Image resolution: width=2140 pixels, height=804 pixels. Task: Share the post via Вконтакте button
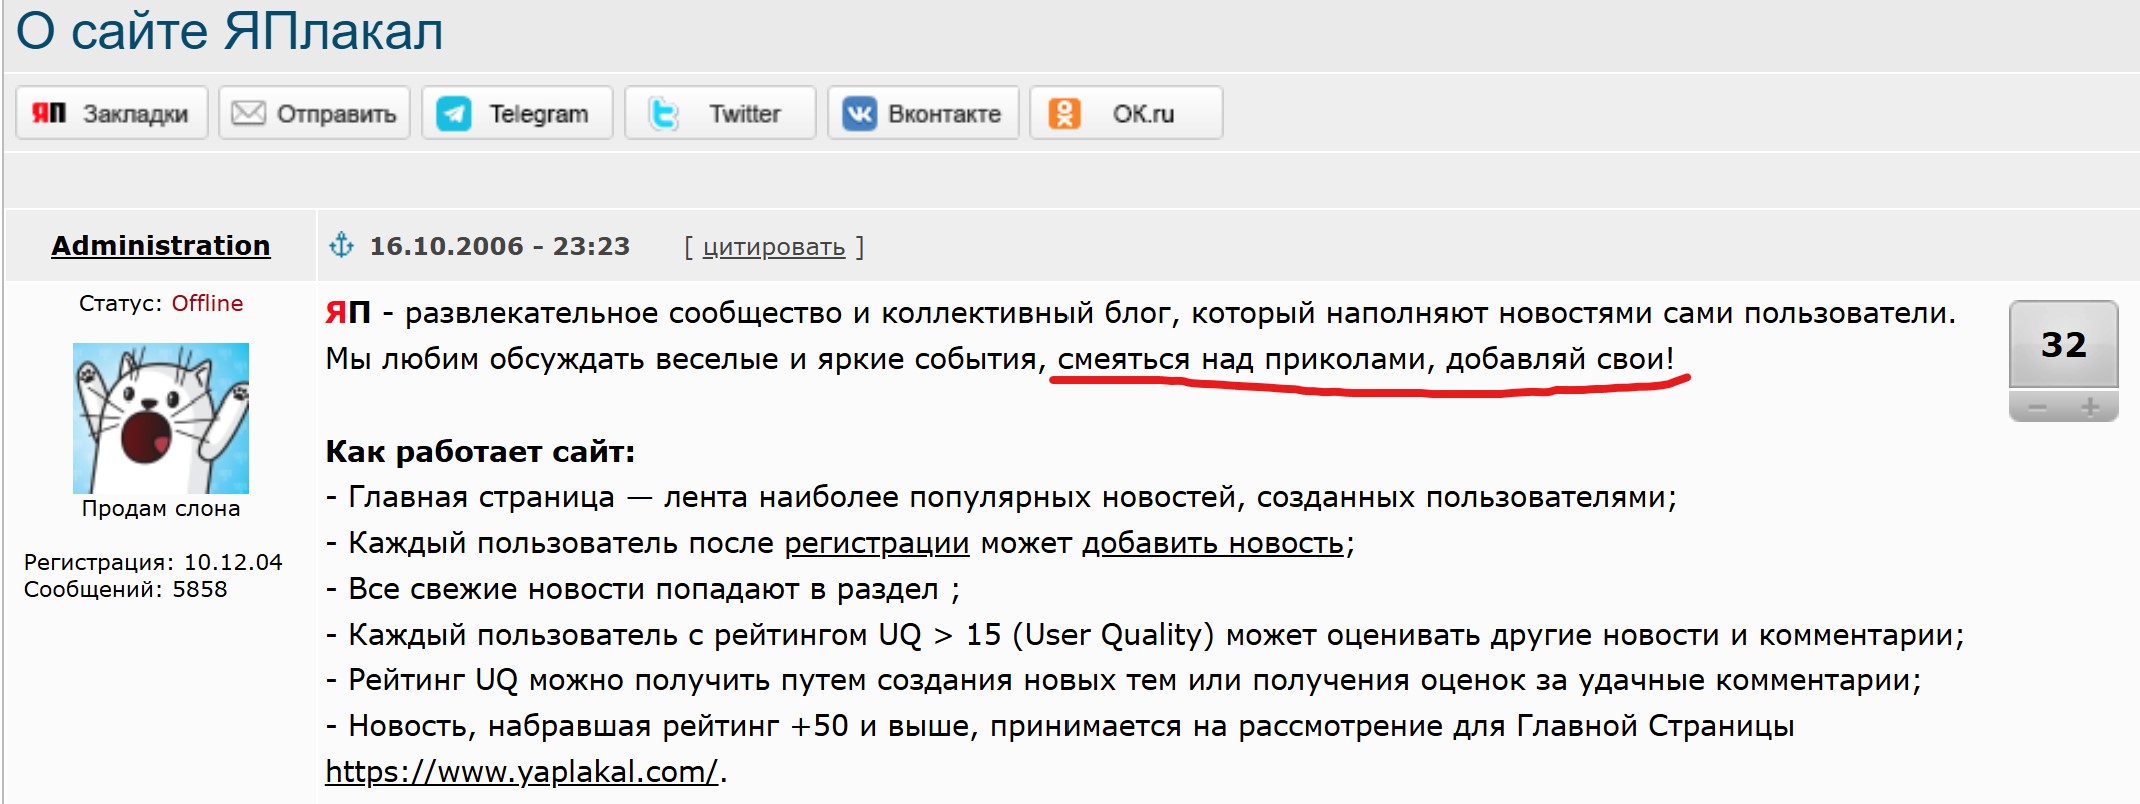pos(923,113)
